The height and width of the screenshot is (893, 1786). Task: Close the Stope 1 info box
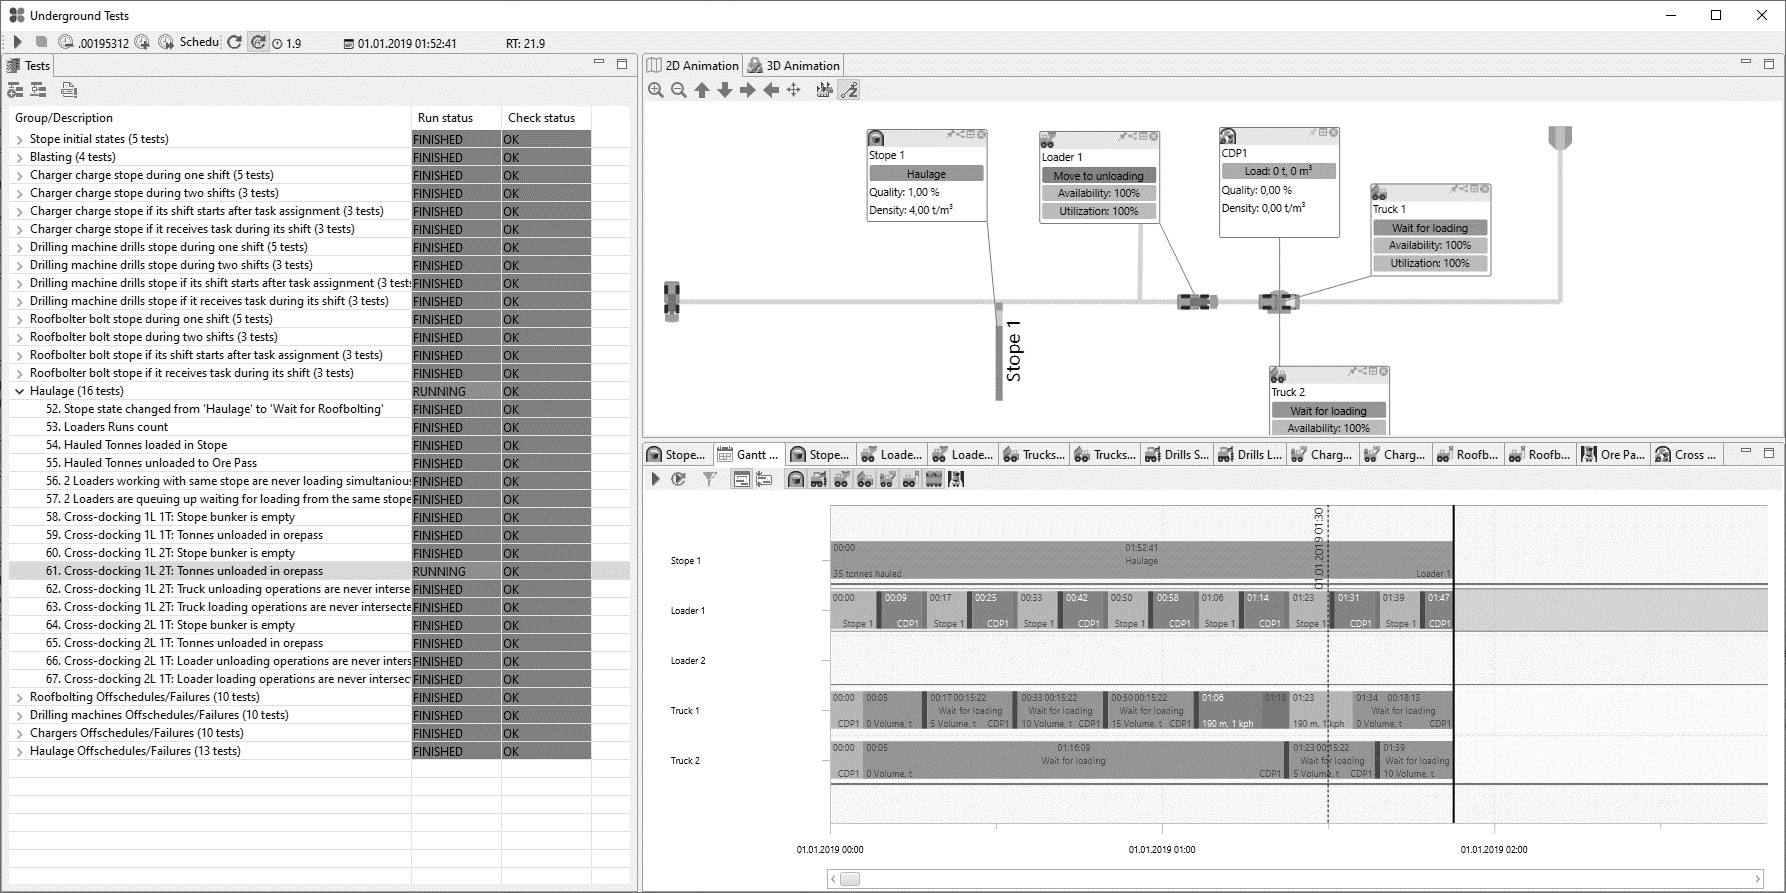pyautogui.click(x=982, y=135)
